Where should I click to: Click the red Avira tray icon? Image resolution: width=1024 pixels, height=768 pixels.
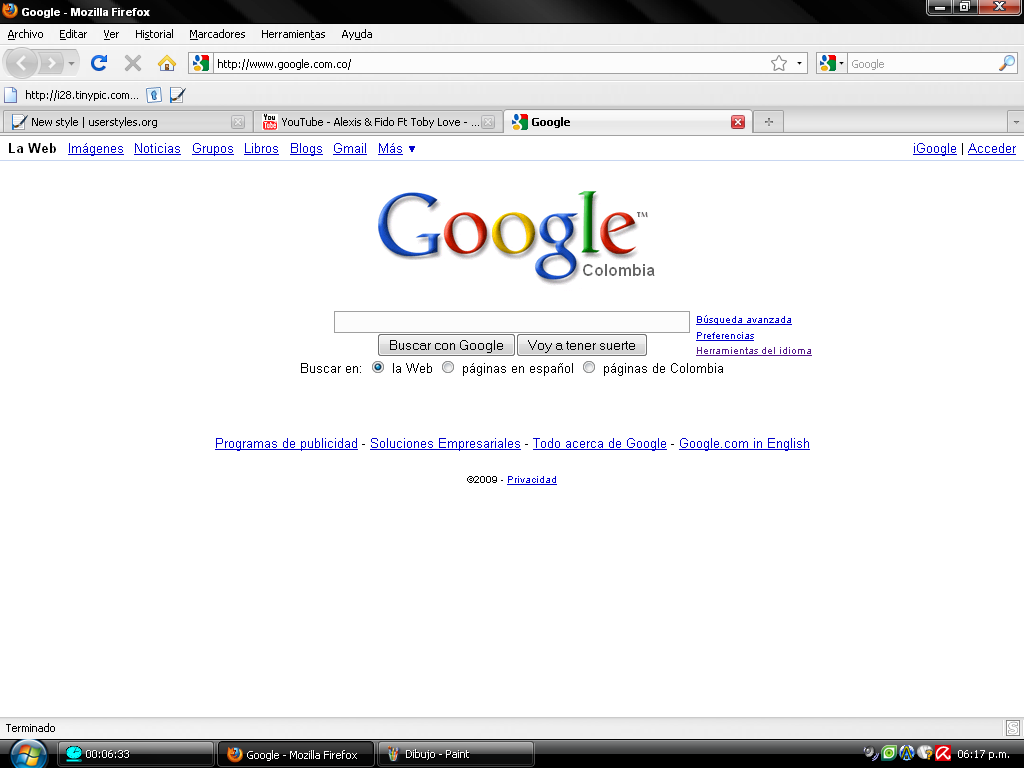pyautogui.click(x=943, y=754)
